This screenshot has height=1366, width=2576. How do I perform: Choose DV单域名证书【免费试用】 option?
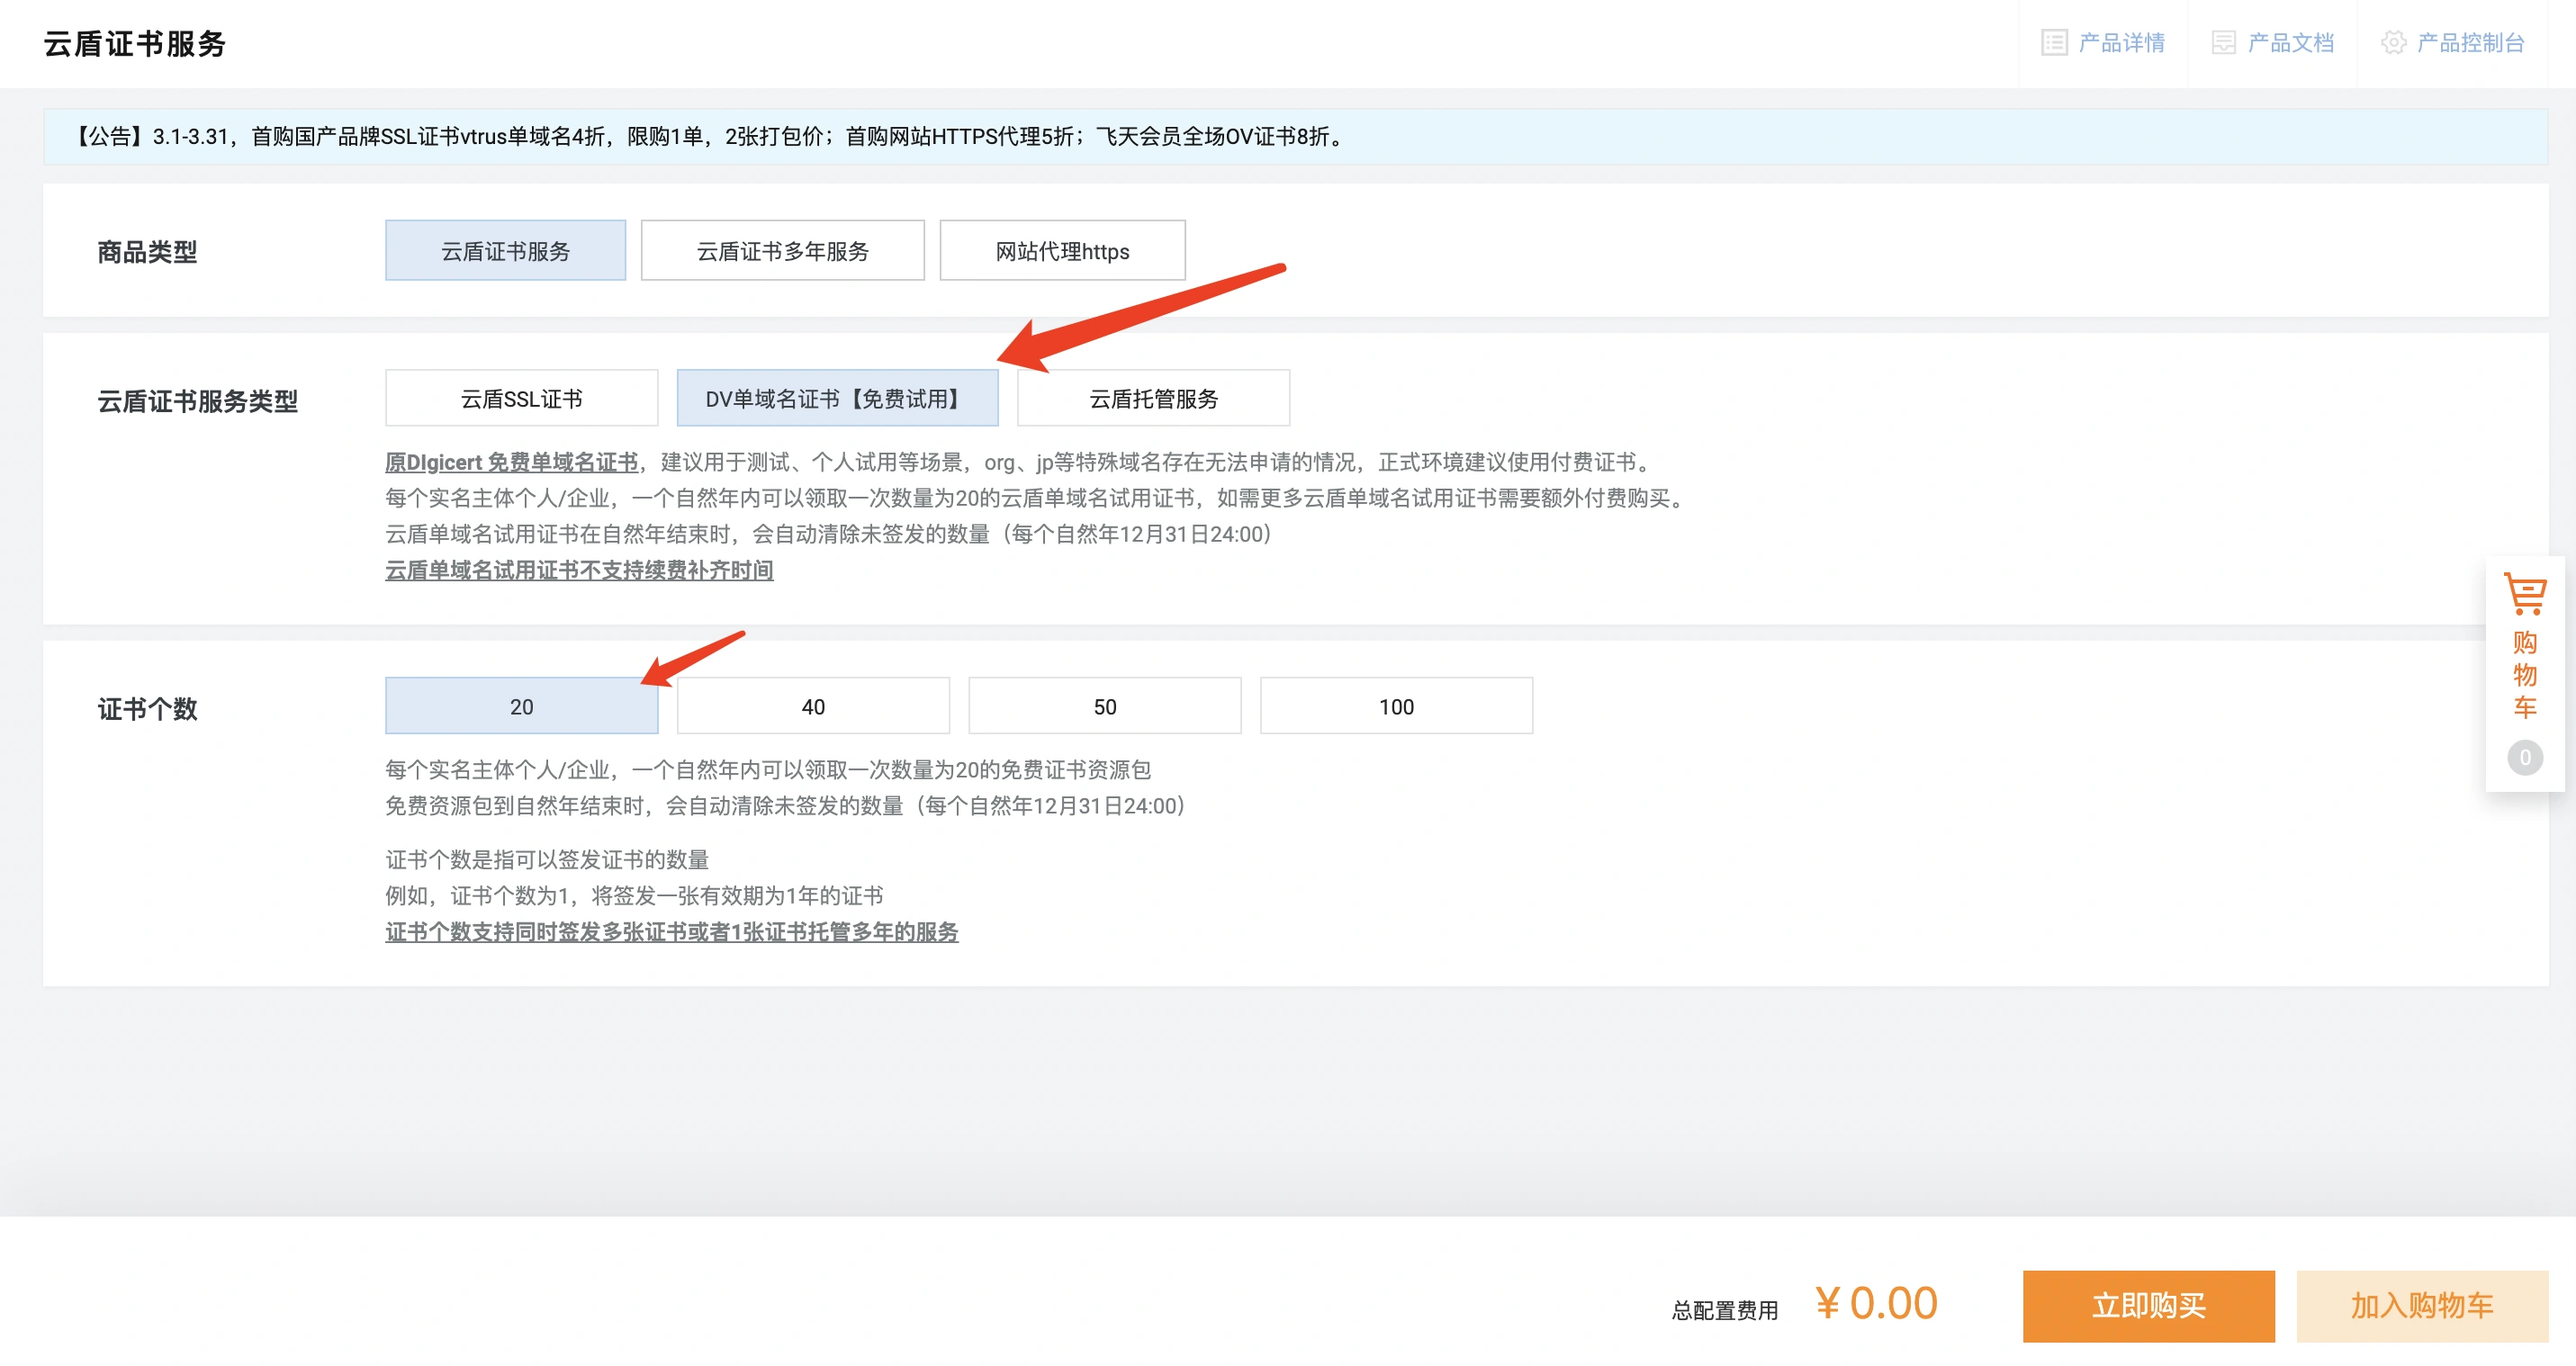point(837,399)
